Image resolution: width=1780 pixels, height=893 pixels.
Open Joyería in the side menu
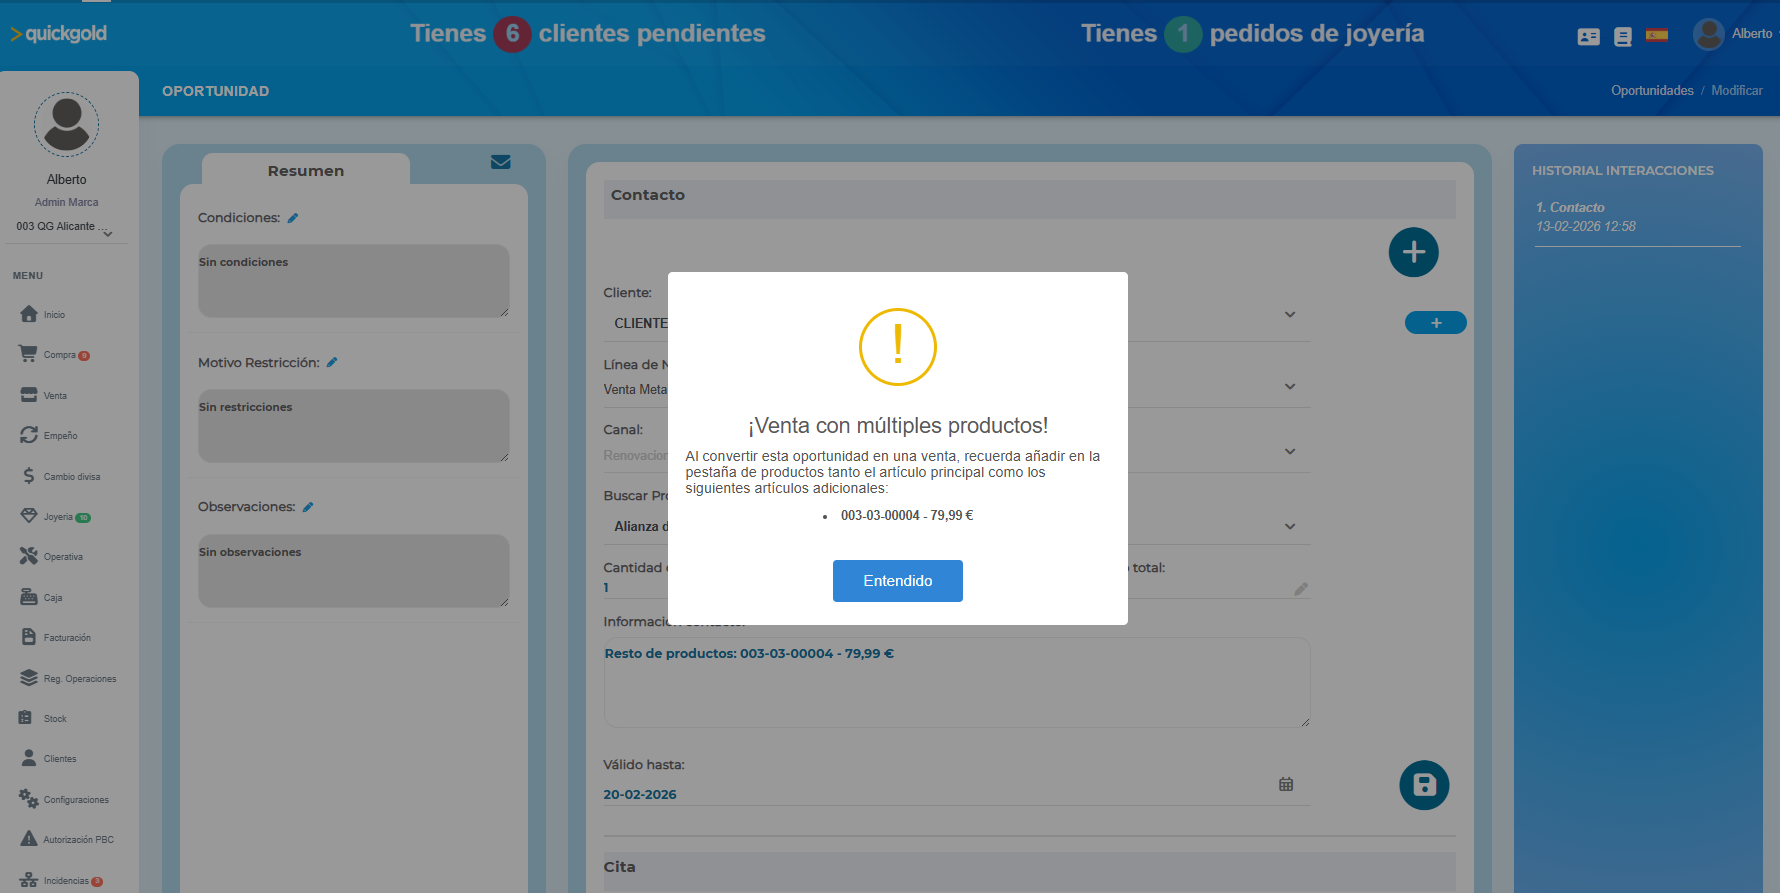[57, 517]
